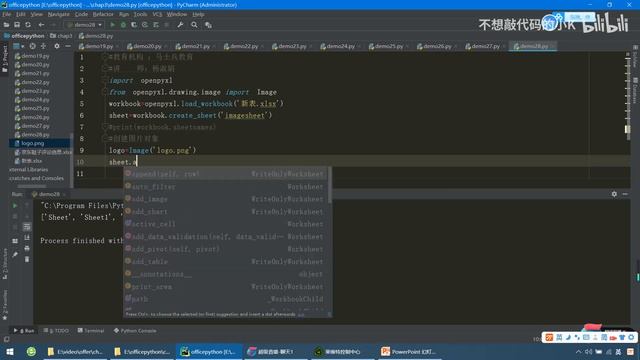Viewport: 640px width, 360px height.
Task: Switch to demo19.py editor tab
Action: [x=99, y=47]
